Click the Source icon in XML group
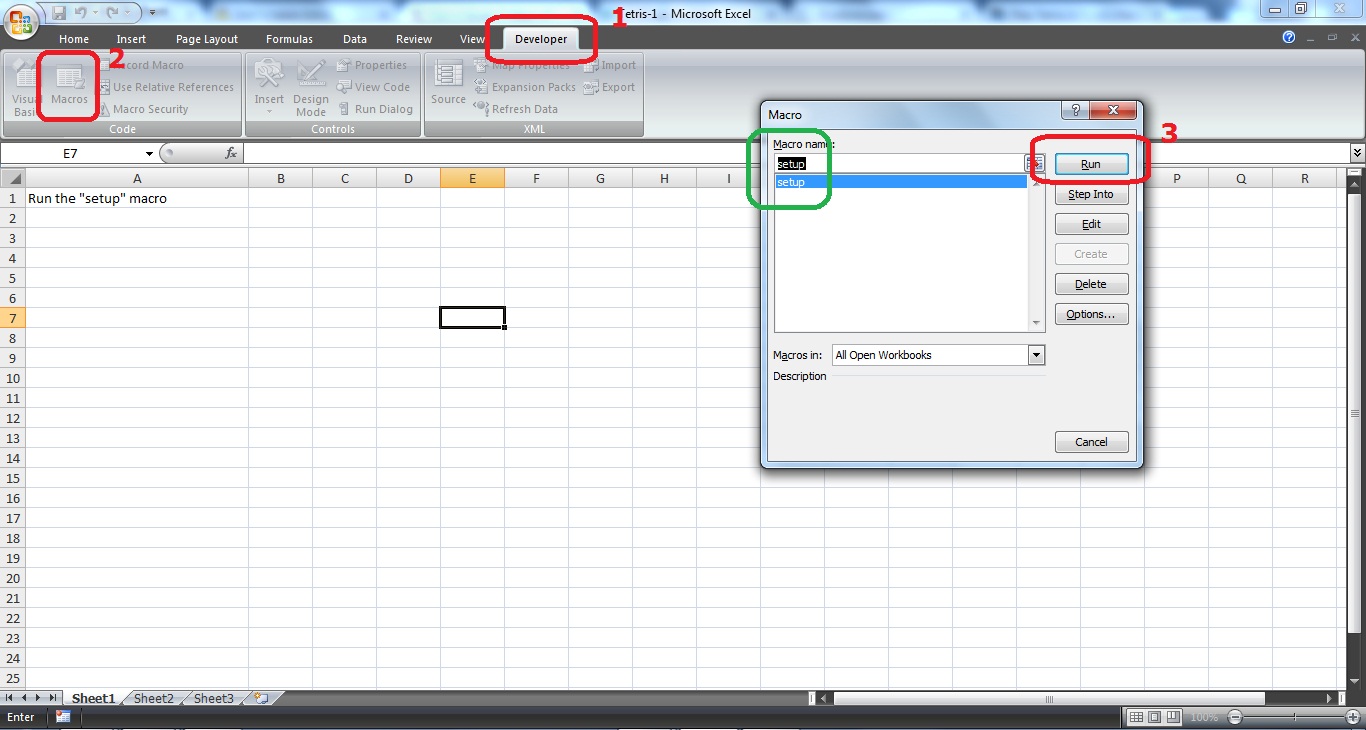This screenshot has height=730, width=1366. point(447,86)
